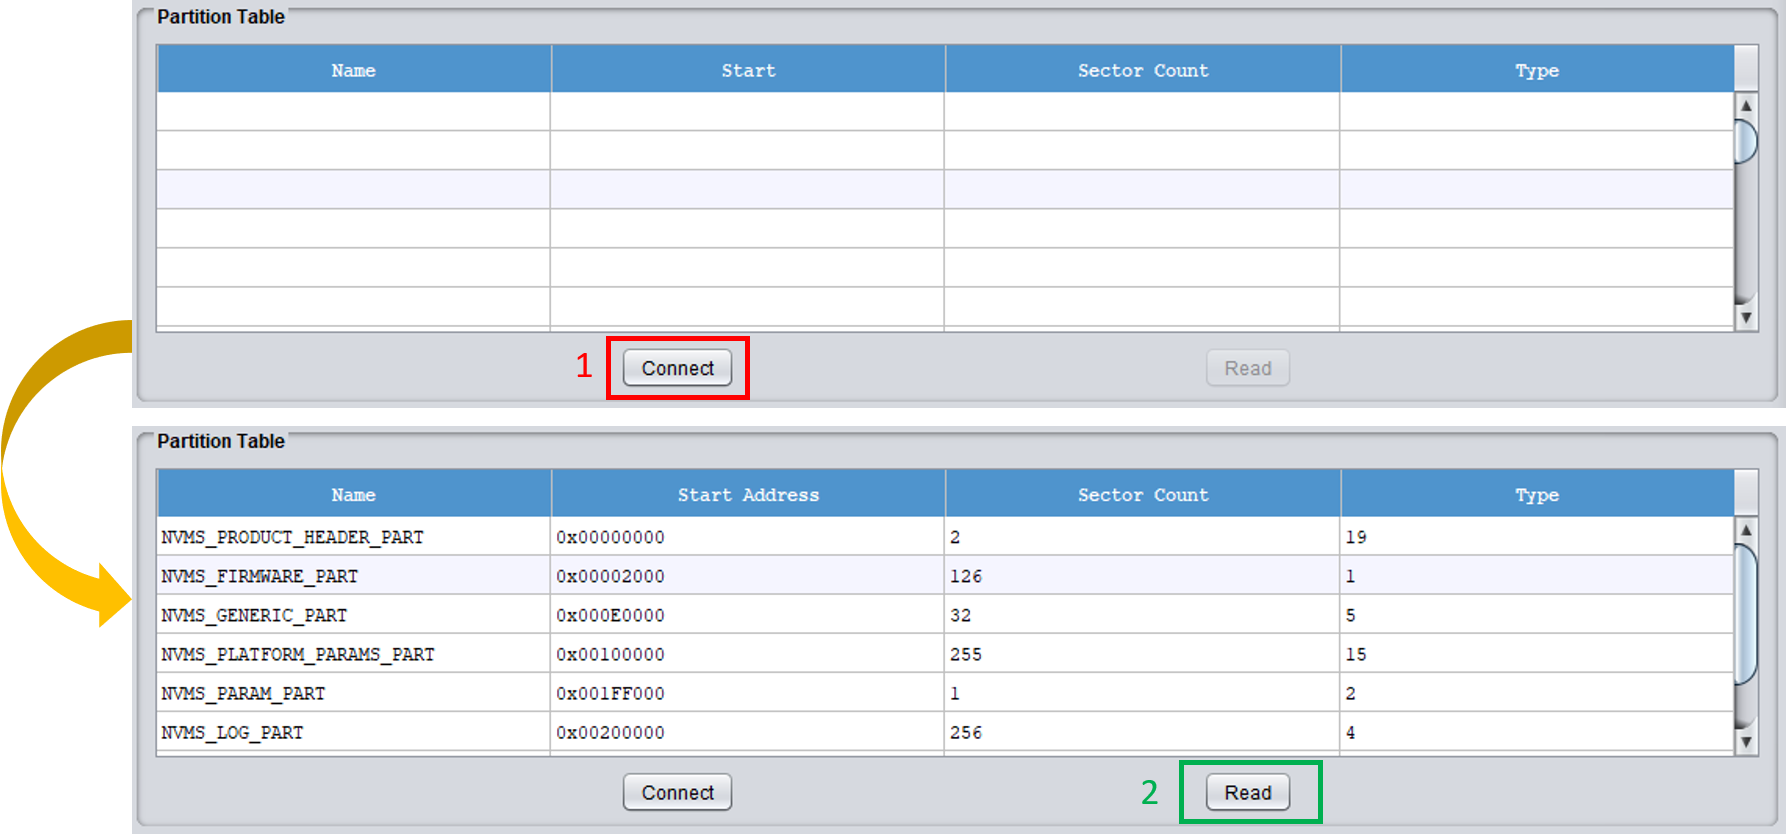
Task: Select NVMS_LOG_PART row
Action: point(945,732)
